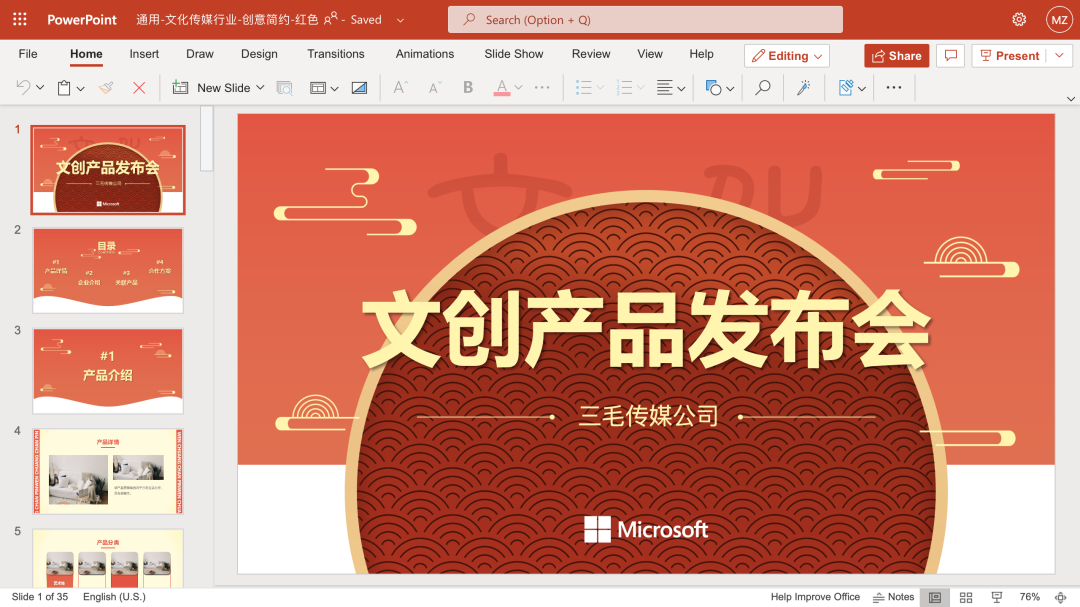Viewport: 1080px width, 607px height.
Task: Expand the Undo dropdown arrow
Action: [40, 88]
